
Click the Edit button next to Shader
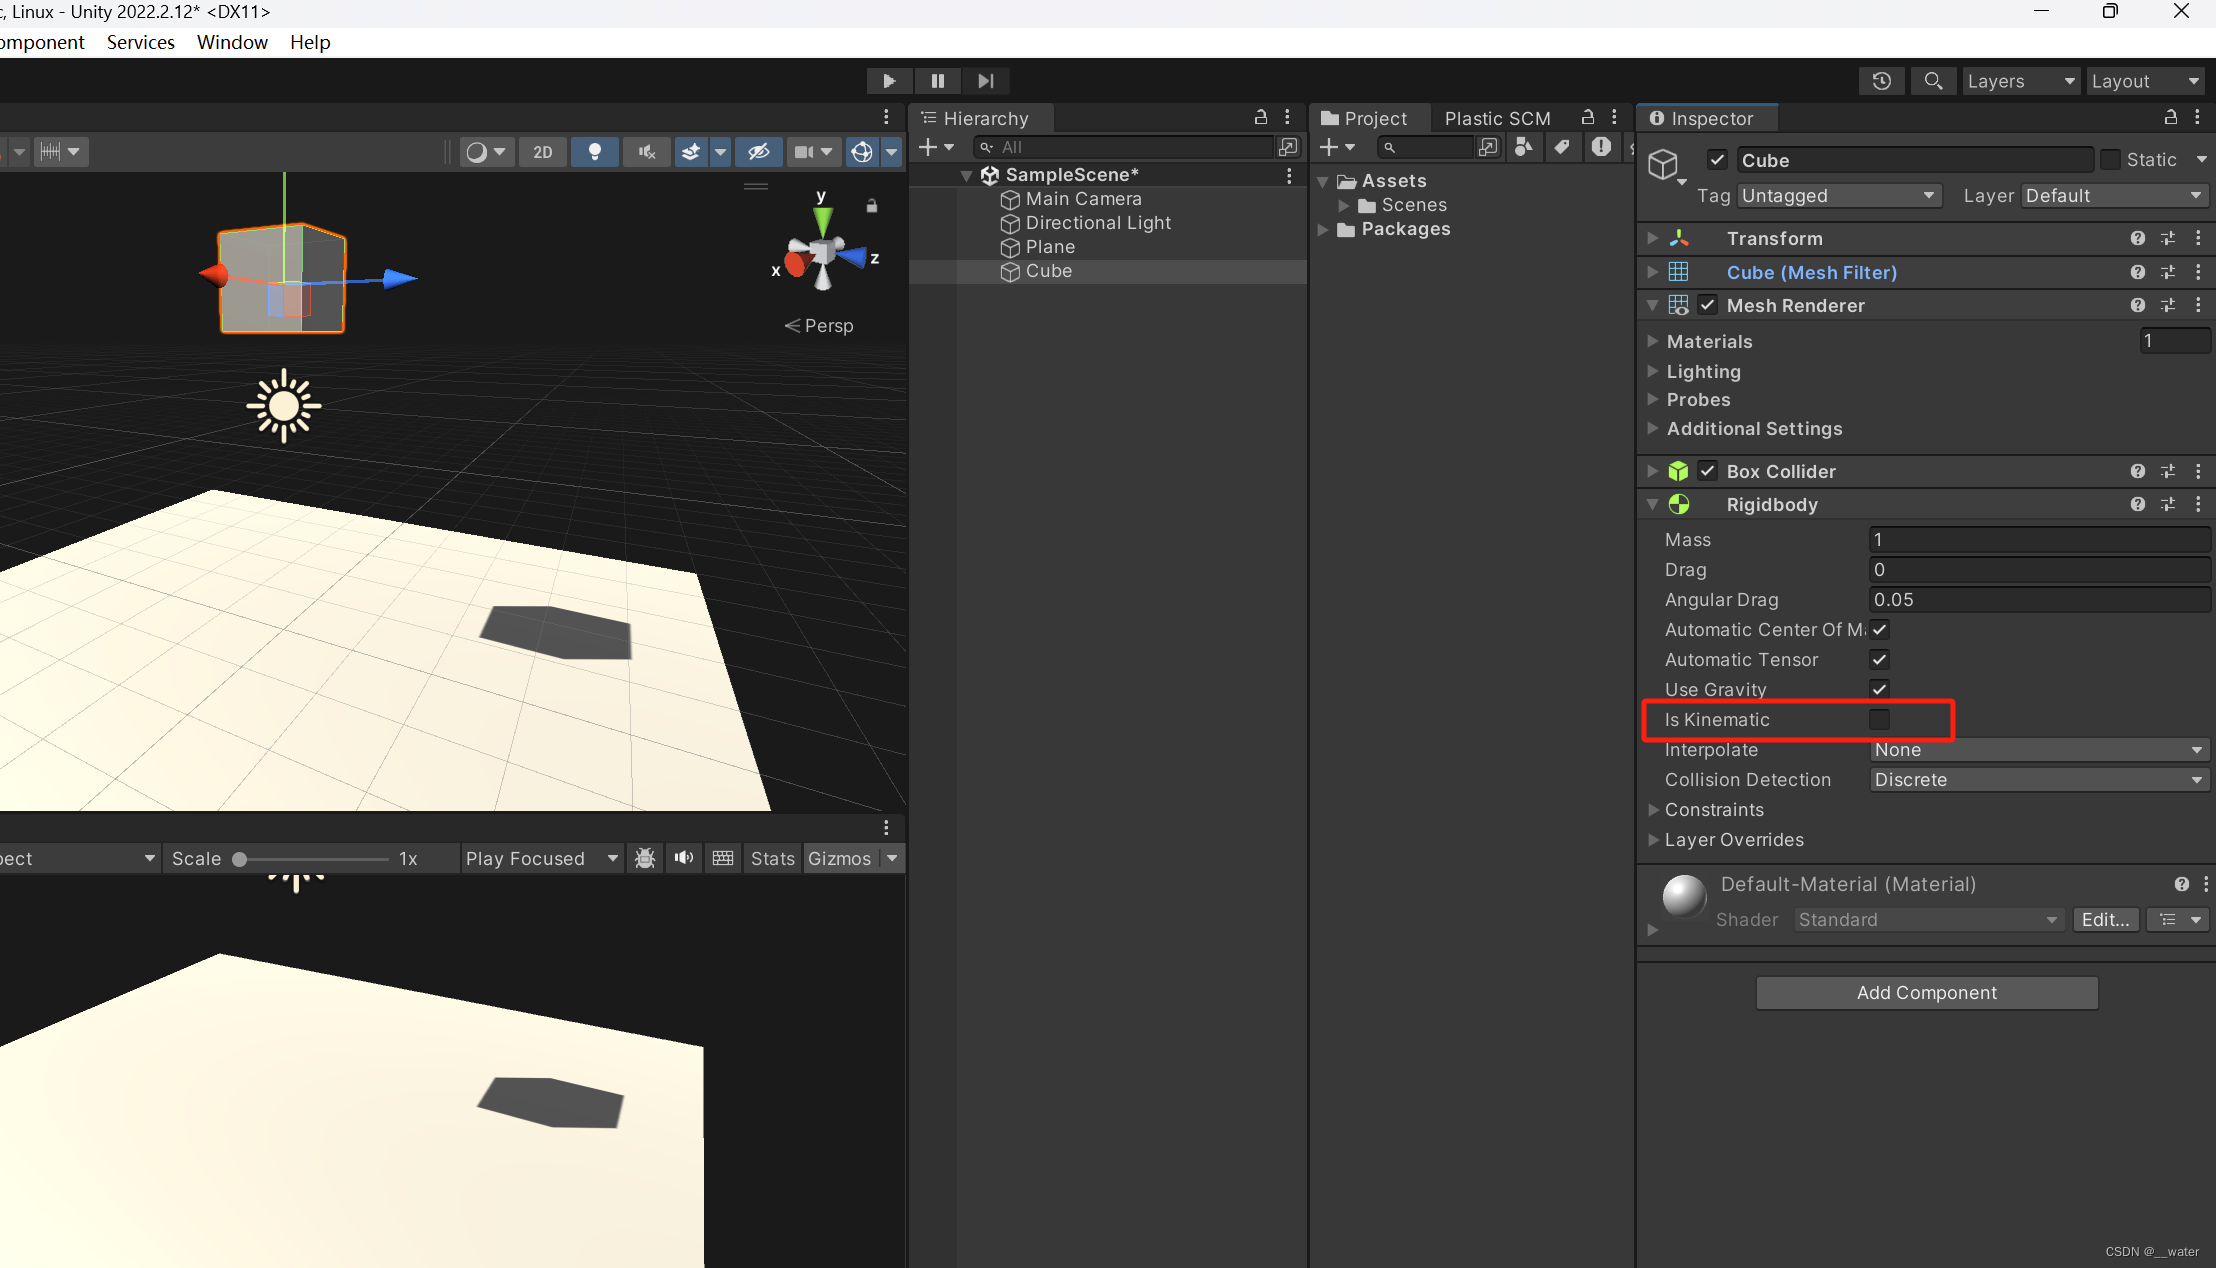(x=2105, y=919)
